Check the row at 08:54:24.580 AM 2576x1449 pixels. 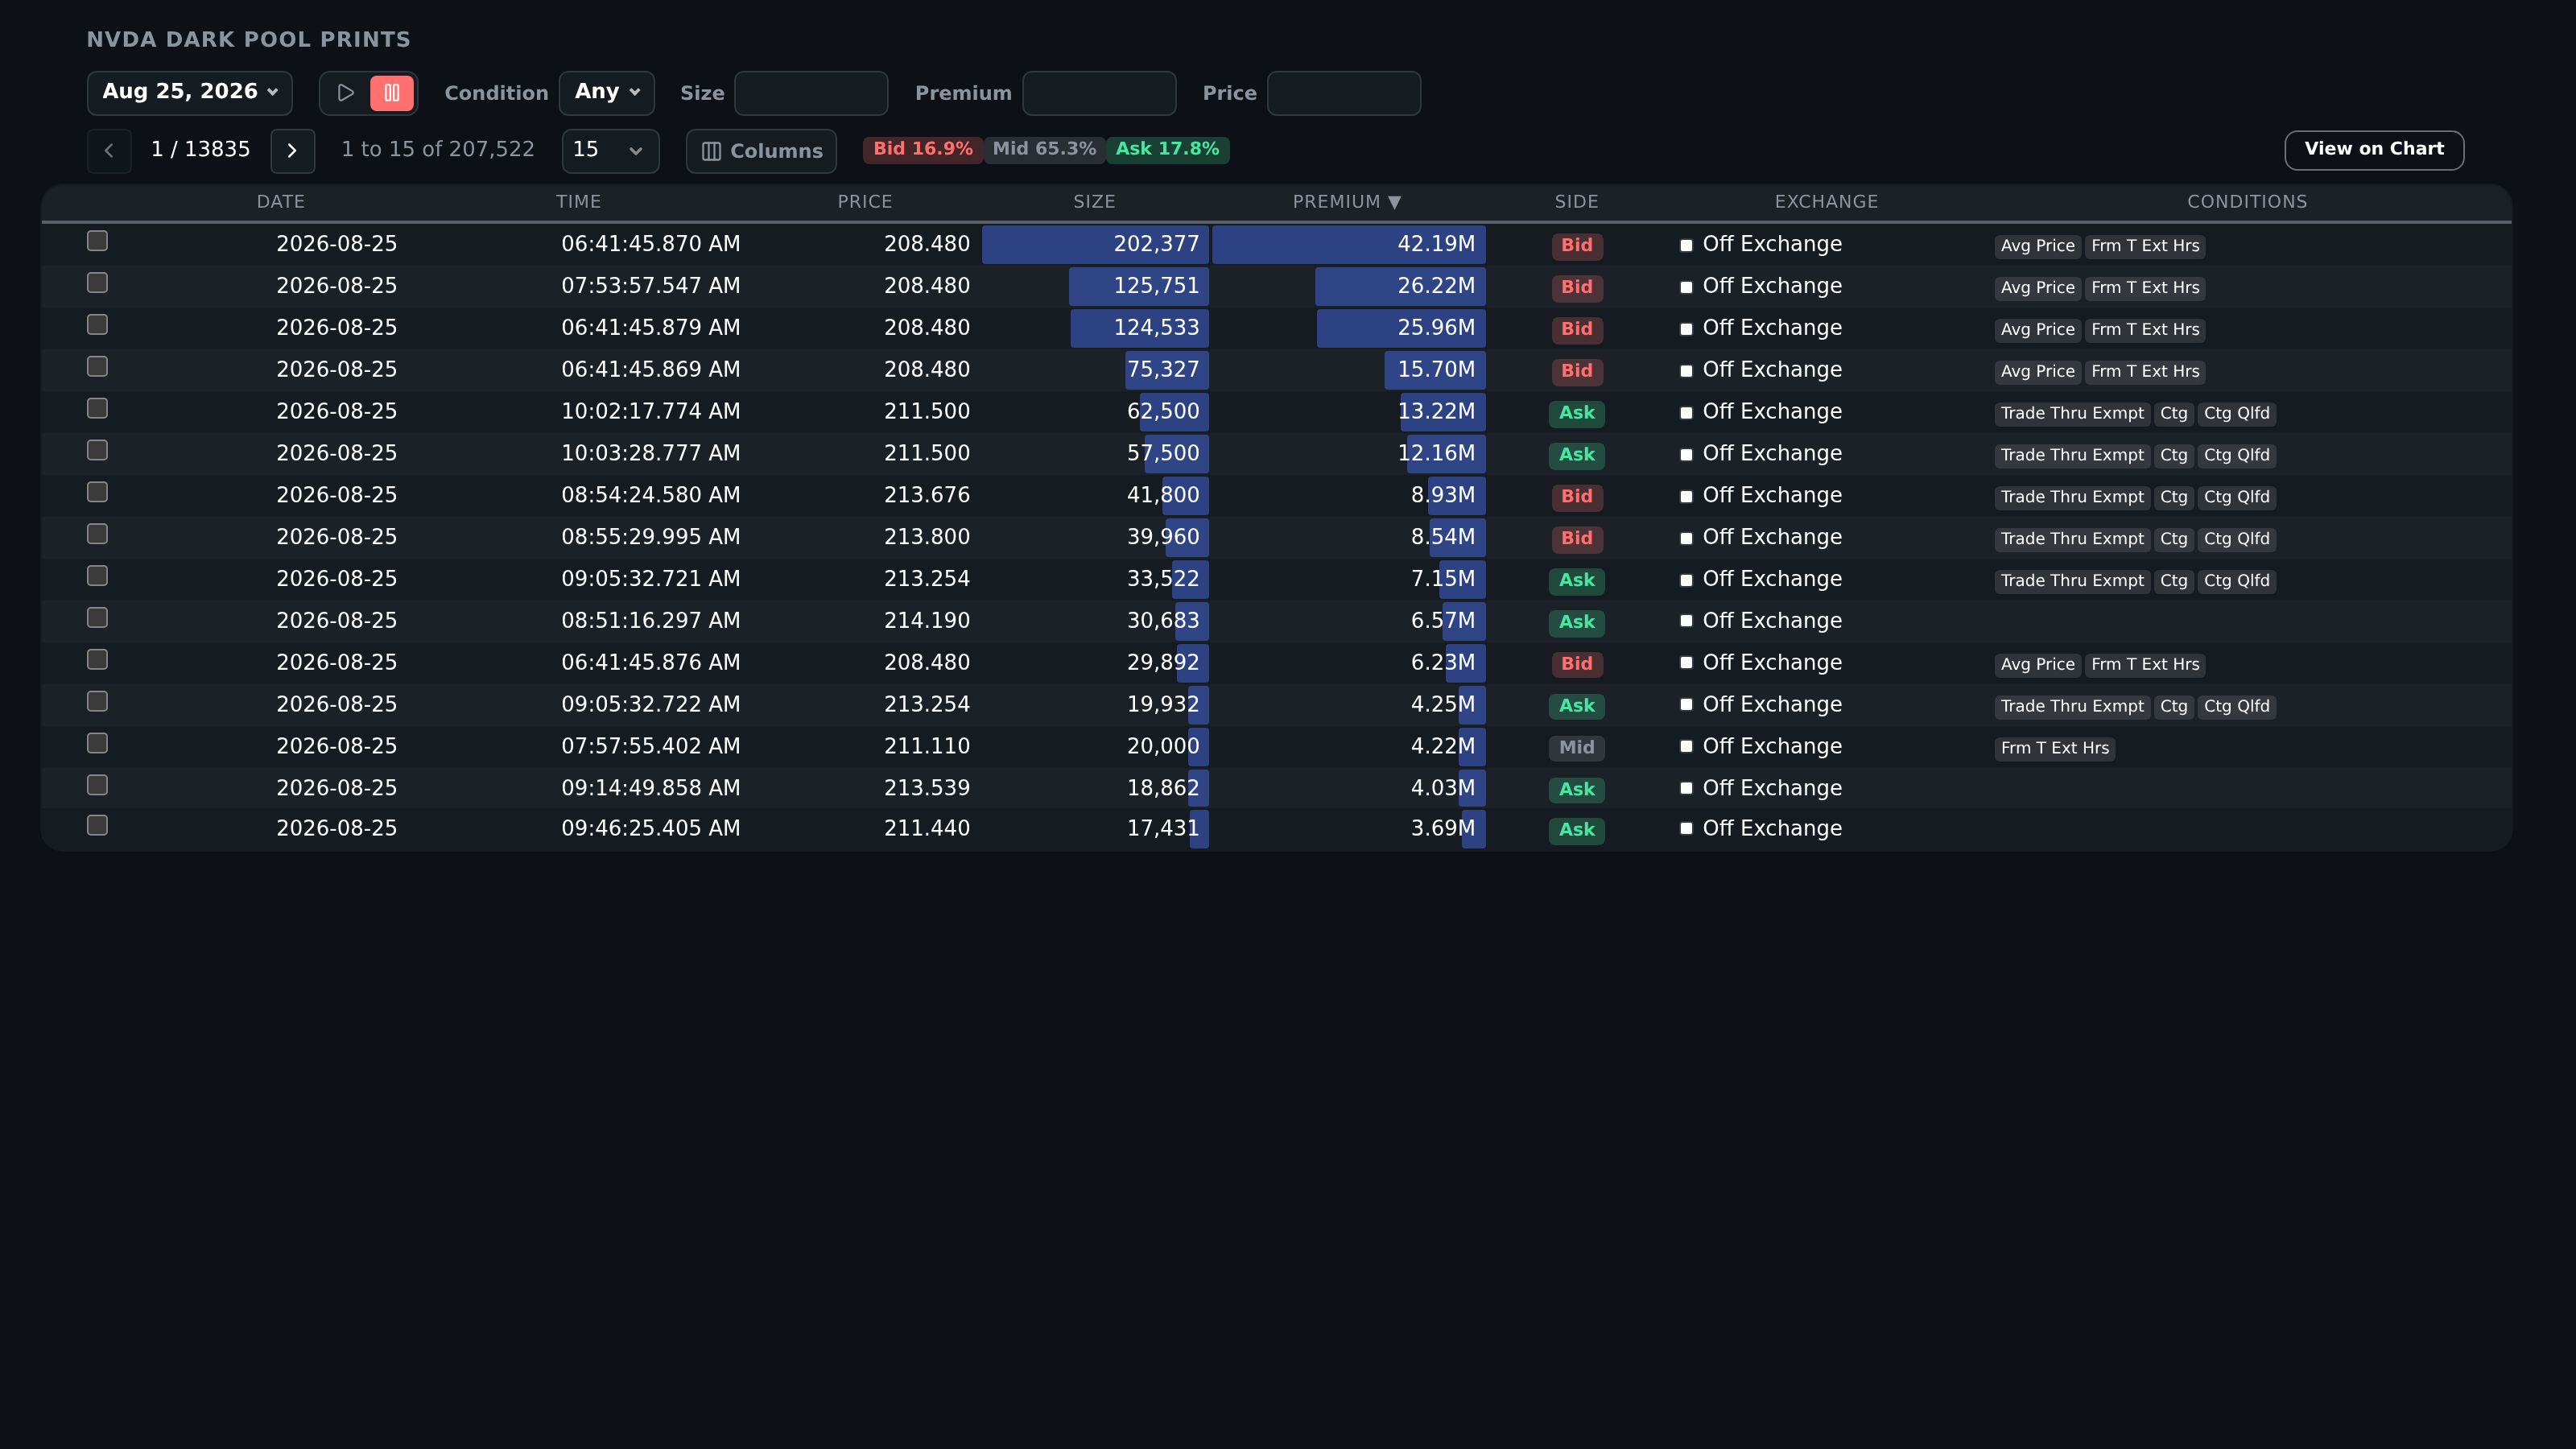(97, 492)
